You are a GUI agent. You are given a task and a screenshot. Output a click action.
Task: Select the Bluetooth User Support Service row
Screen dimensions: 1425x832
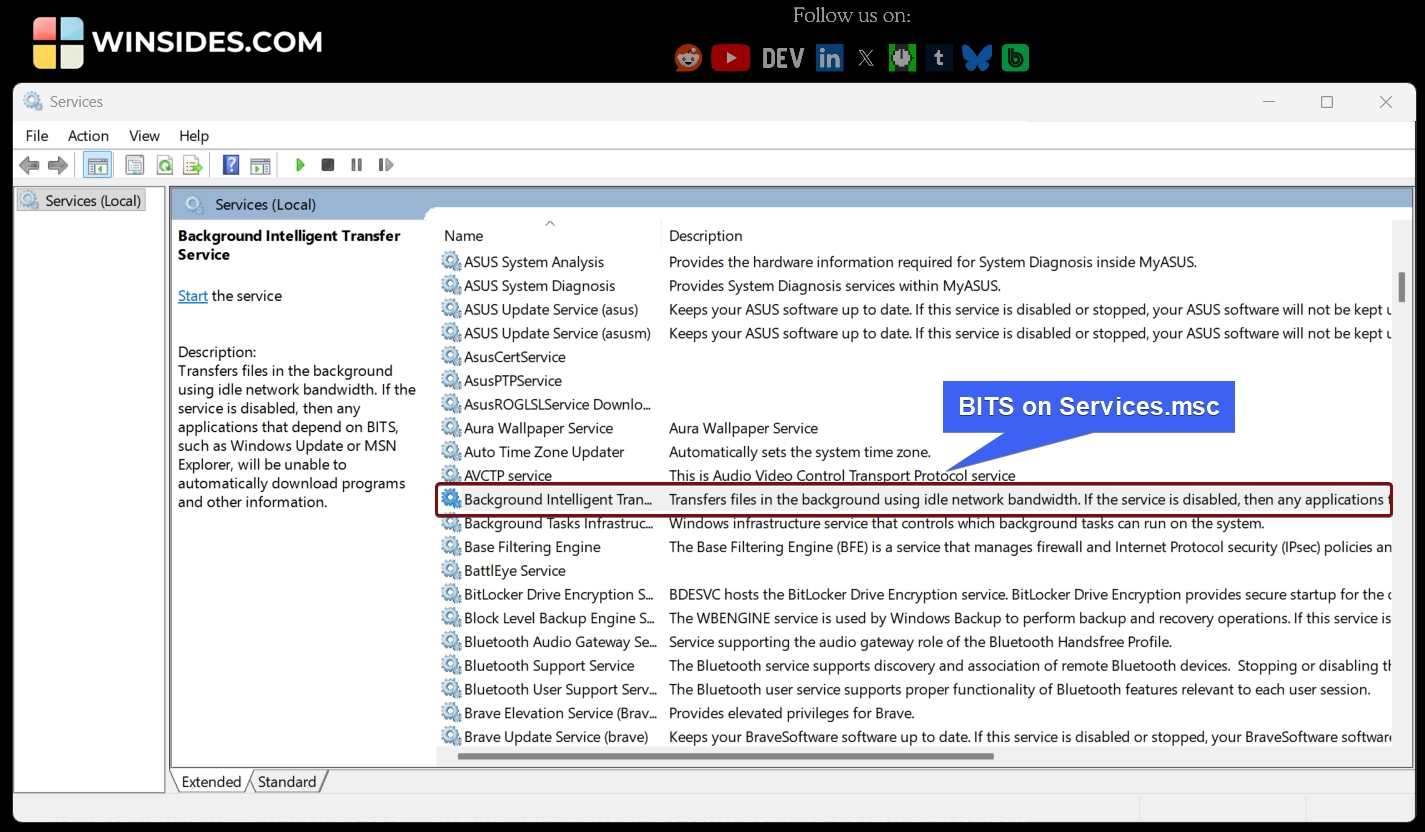[x=914, y=689]
